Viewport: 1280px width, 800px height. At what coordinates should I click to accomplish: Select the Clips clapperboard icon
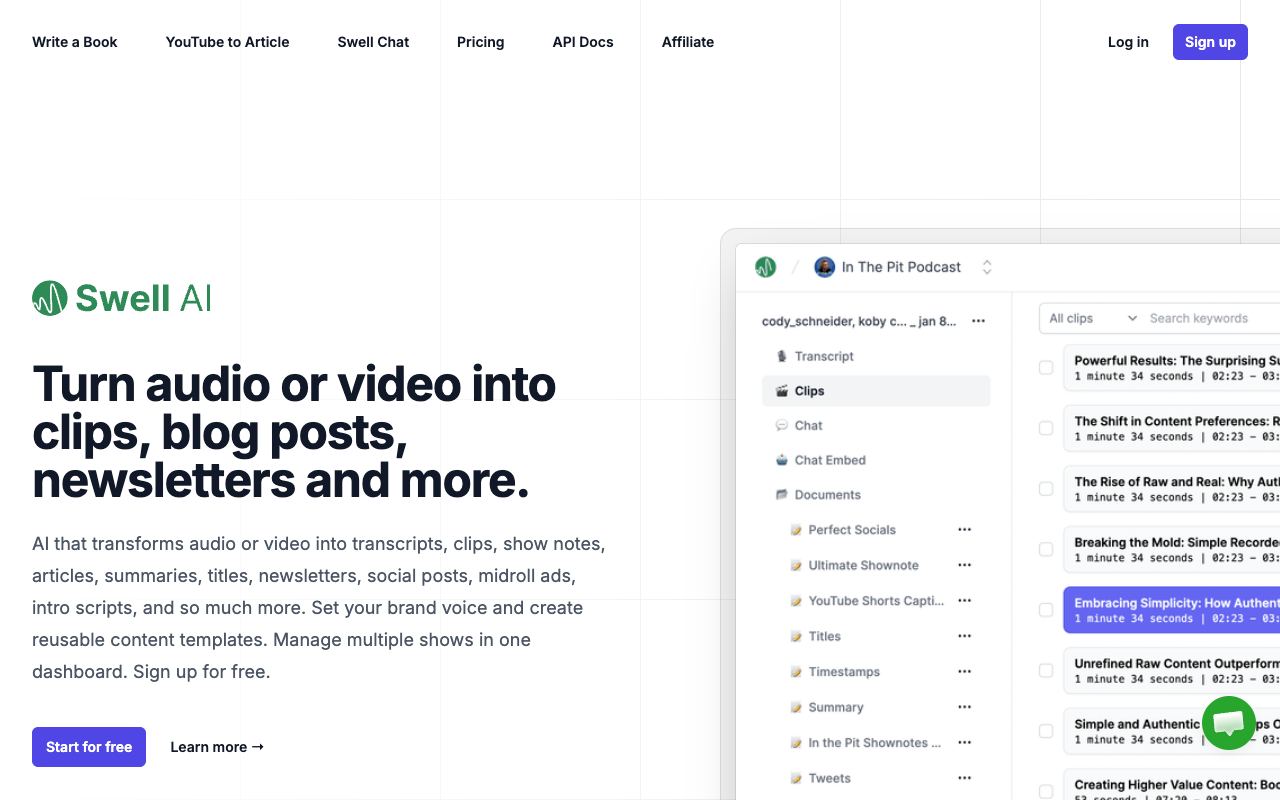(782, 391)
